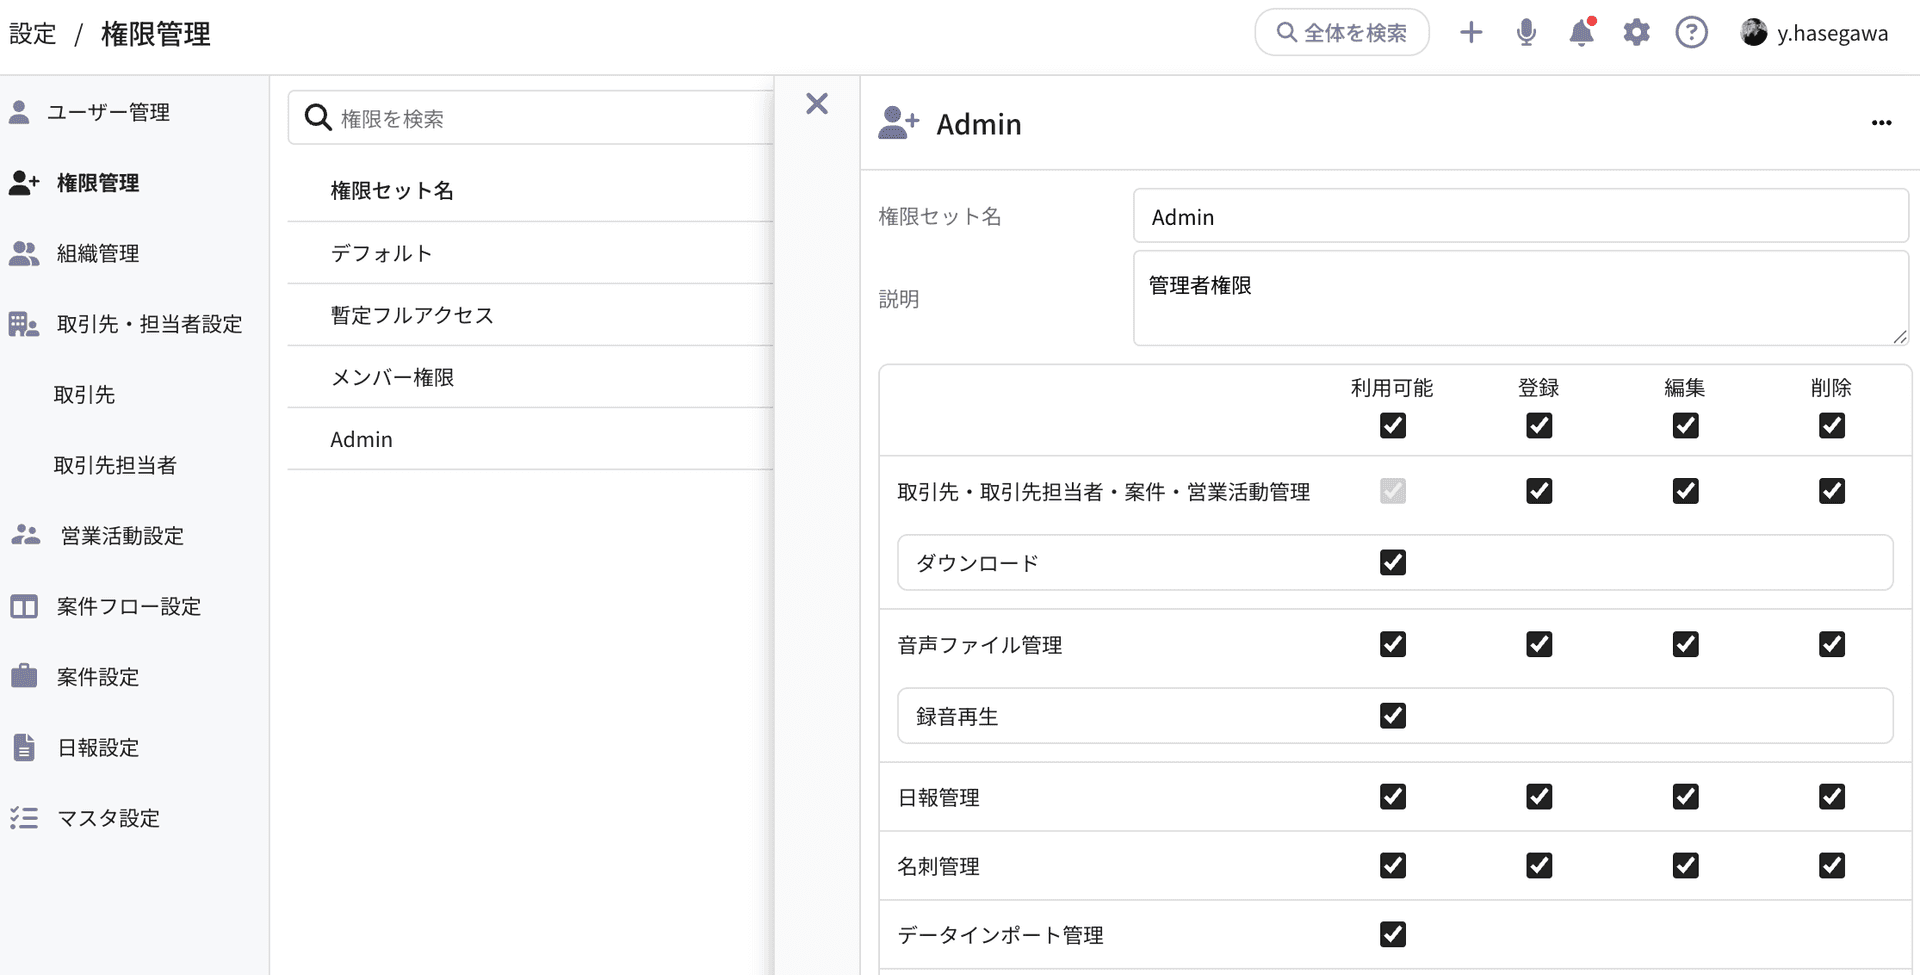Disable the ダウンロード checkbox
Viewport: 1920px width, 975px height.
[x=1392, y=562]
